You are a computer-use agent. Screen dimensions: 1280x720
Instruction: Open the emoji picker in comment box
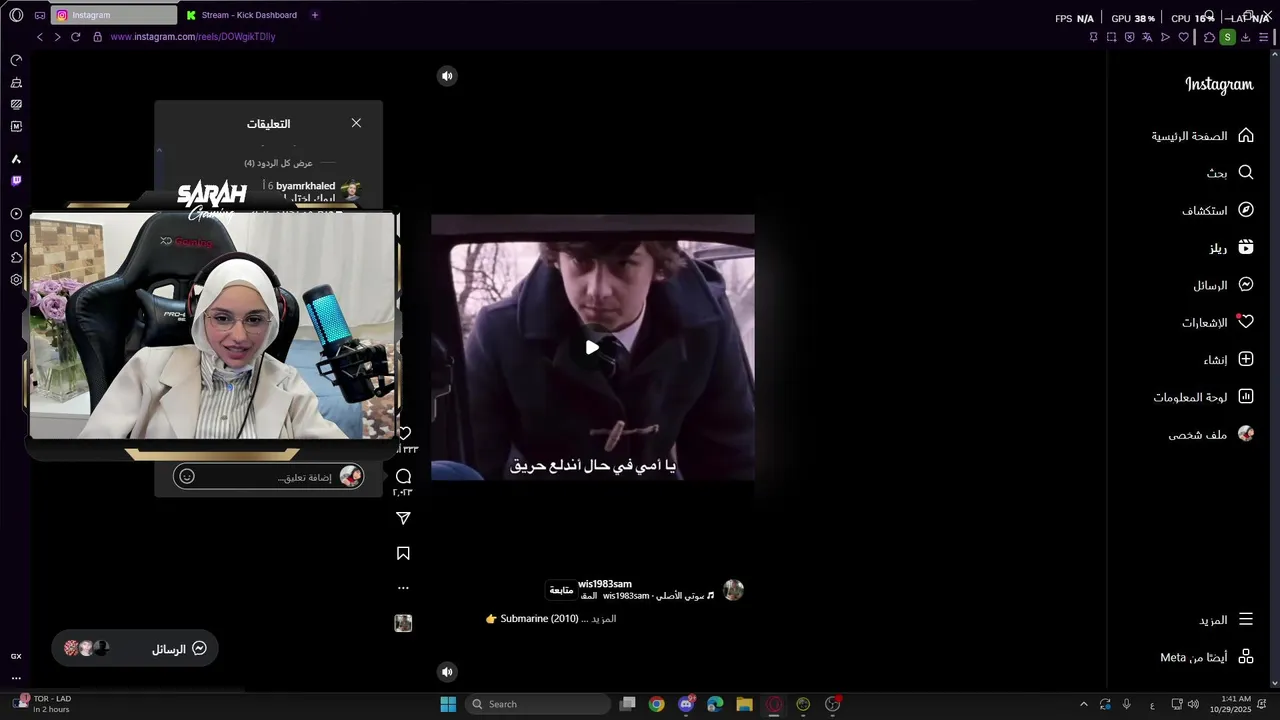[x=187, y=477]
